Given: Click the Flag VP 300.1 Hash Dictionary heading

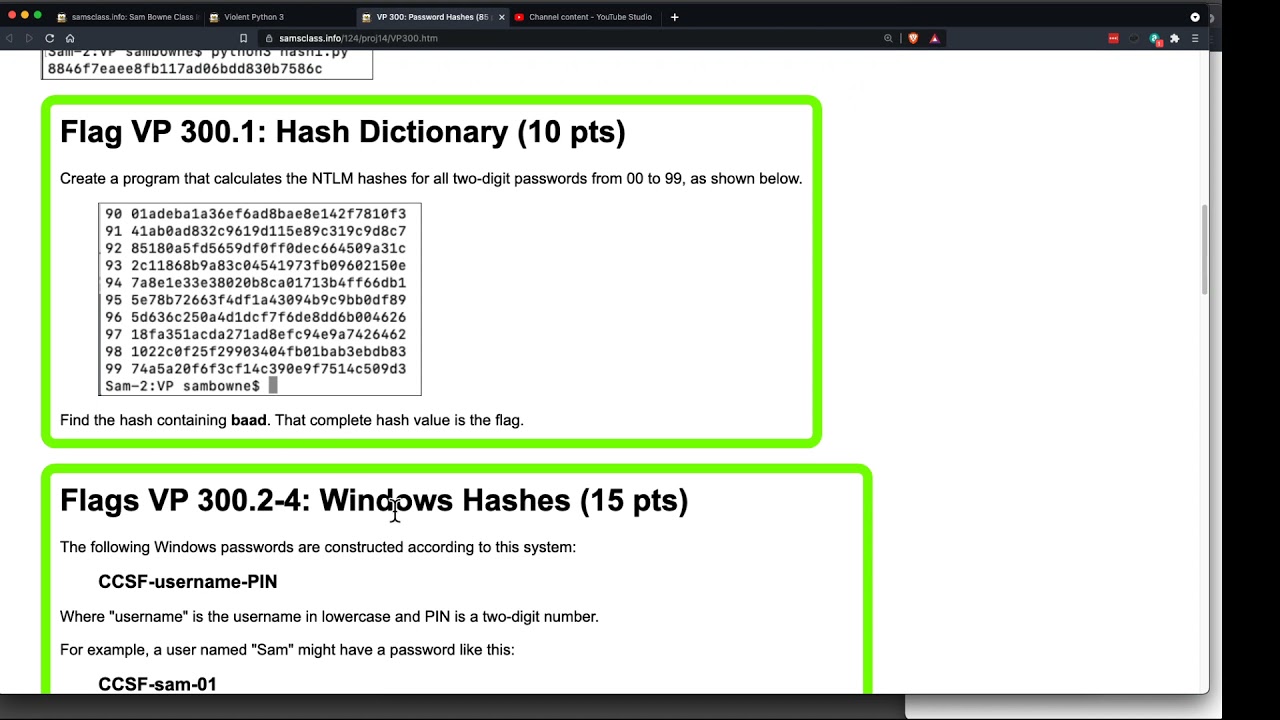Looking at the screenshot, I should (342, 132).
